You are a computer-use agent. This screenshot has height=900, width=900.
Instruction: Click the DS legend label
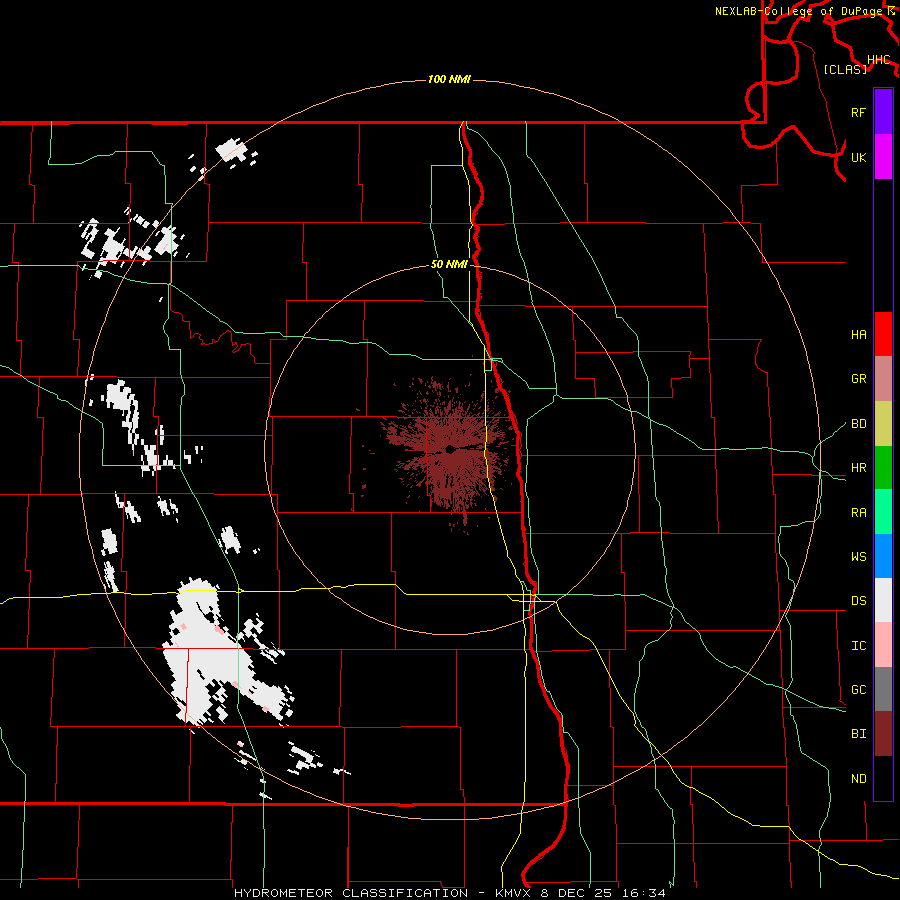click(858, 601)
